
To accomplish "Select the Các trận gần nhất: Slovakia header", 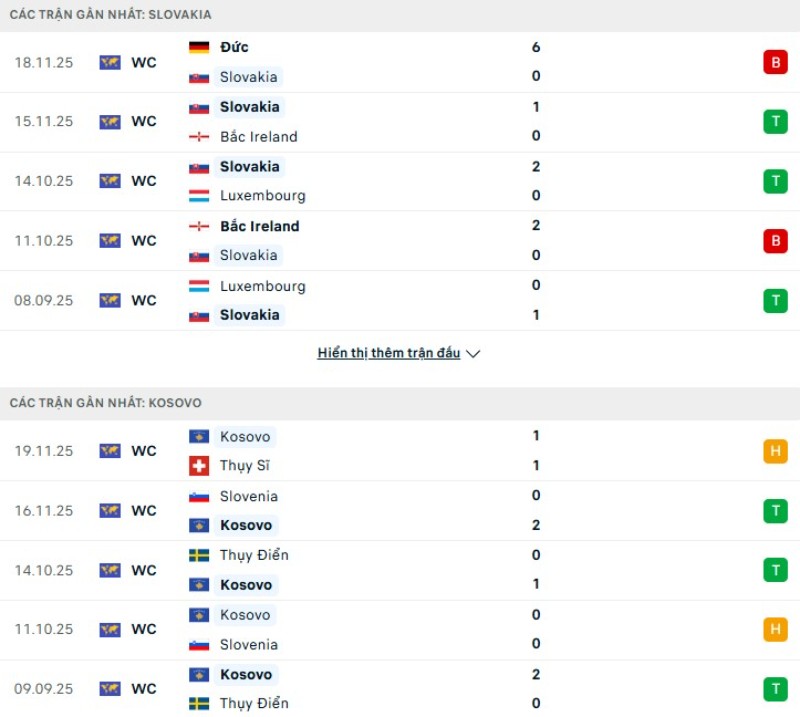I will click(110, 15).
